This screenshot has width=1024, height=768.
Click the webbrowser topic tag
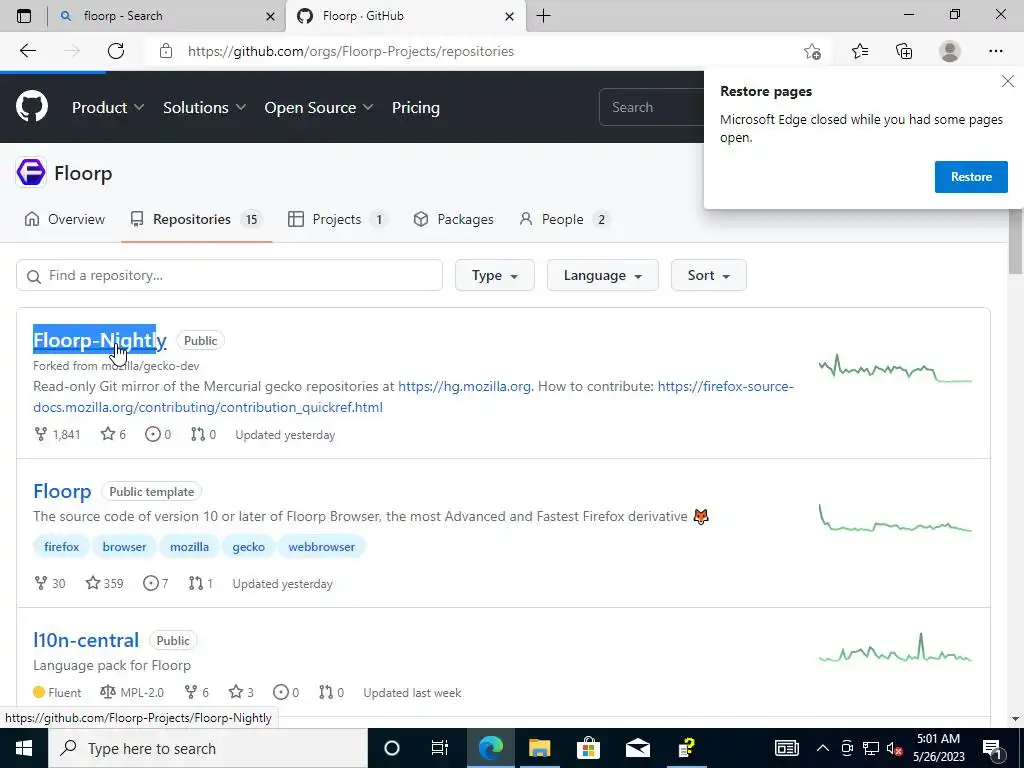coord(321,547)
